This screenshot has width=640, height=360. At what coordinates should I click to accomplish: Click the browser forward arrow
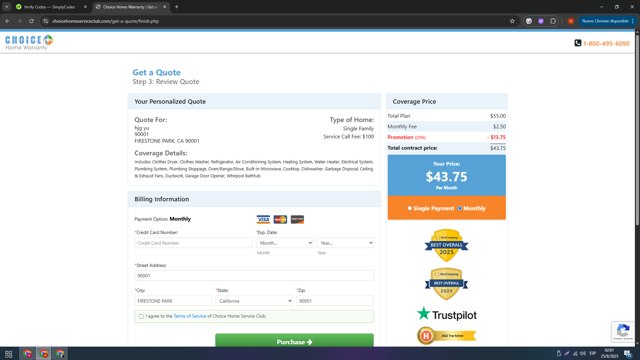pyautogui.click(x=19, y=21)
